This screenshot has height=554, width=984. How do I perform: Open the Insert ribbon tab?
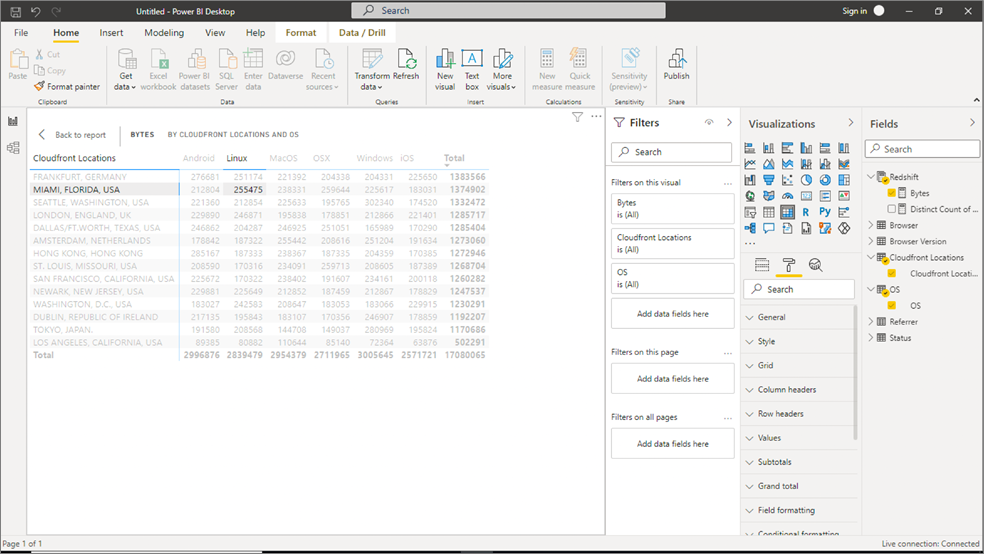pyautogui.click(x=111, y=33)
